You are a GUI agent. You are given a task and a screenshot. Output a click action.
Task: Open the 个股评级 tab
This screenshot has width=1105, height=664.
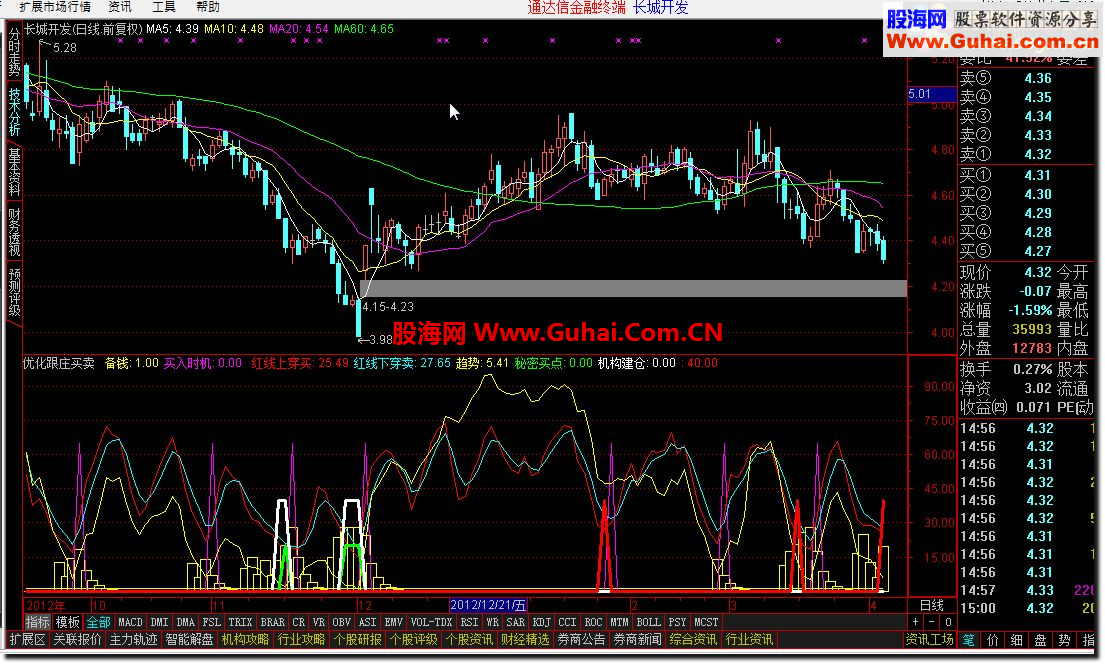[414, 640]
